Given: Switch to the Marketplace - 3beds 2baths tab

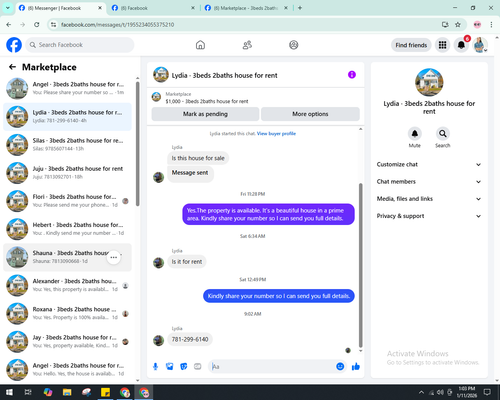Looking at the screenshot, I should pyautogui.click(x=246, y=8).
